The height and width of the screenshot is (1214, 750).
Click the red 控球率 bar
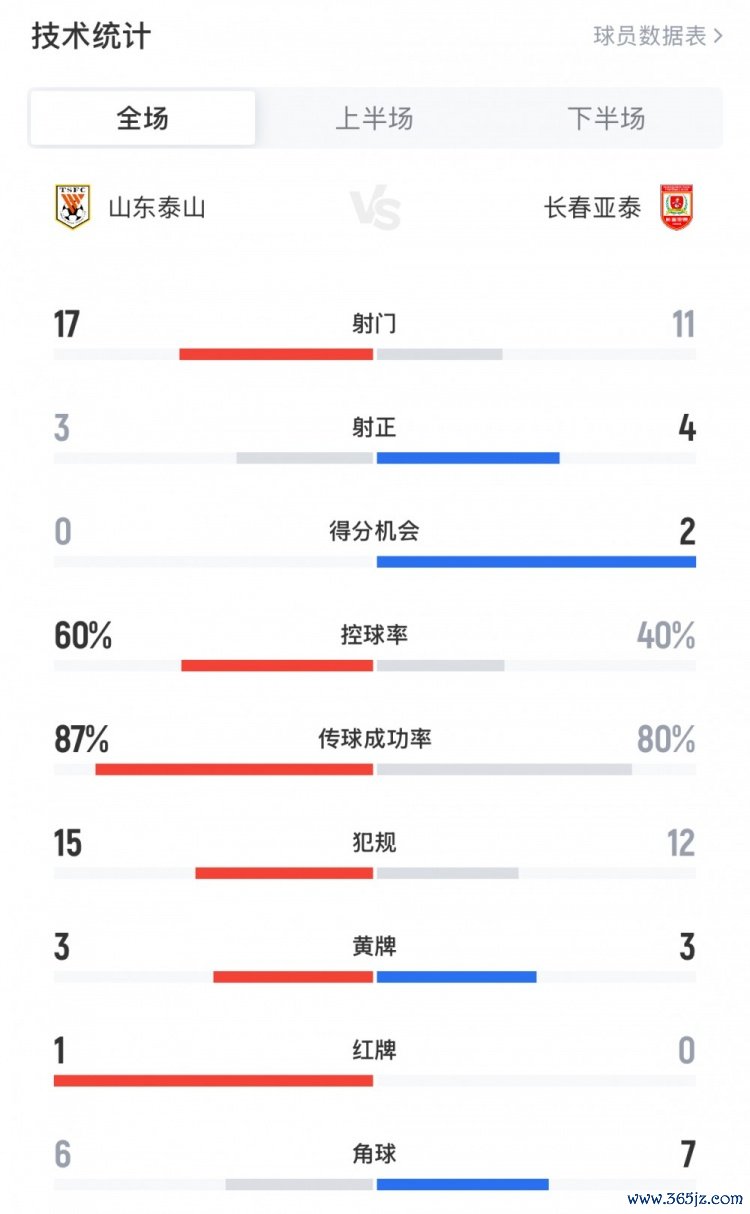tap(277, 666)
